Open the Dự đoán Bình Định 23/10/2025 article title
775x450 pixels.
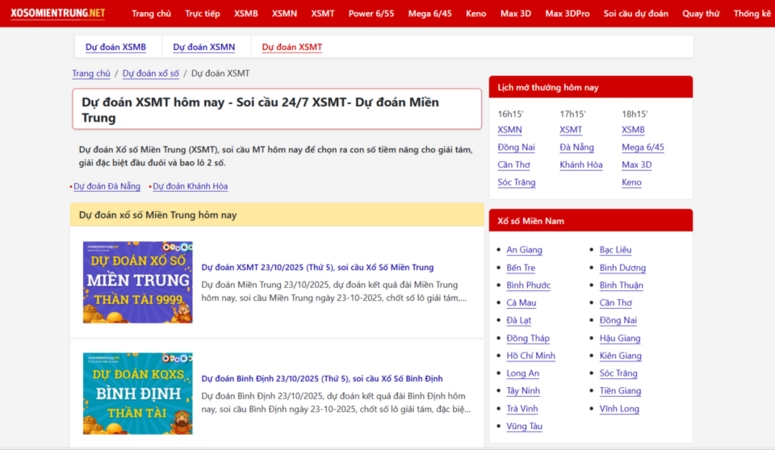tap(322, 379)
